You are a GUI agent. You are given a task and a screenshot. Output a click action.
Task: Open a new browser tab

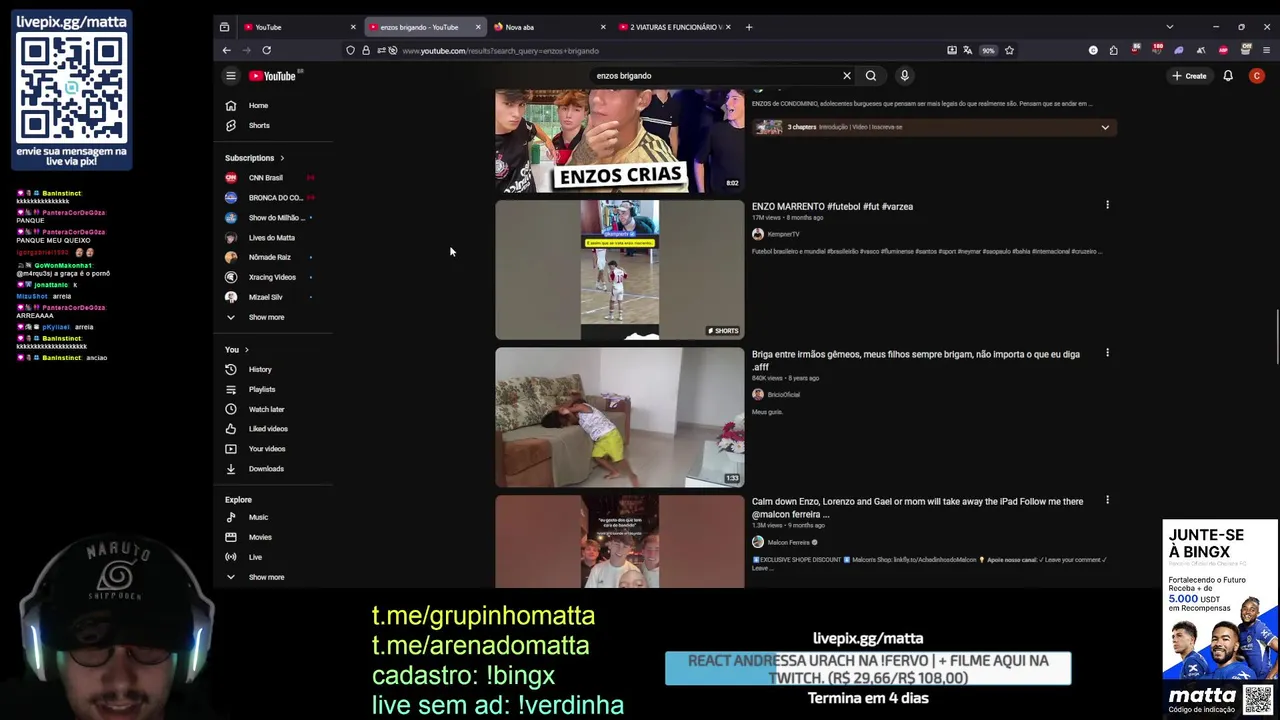pyautogui.click(x=749, y=27)
